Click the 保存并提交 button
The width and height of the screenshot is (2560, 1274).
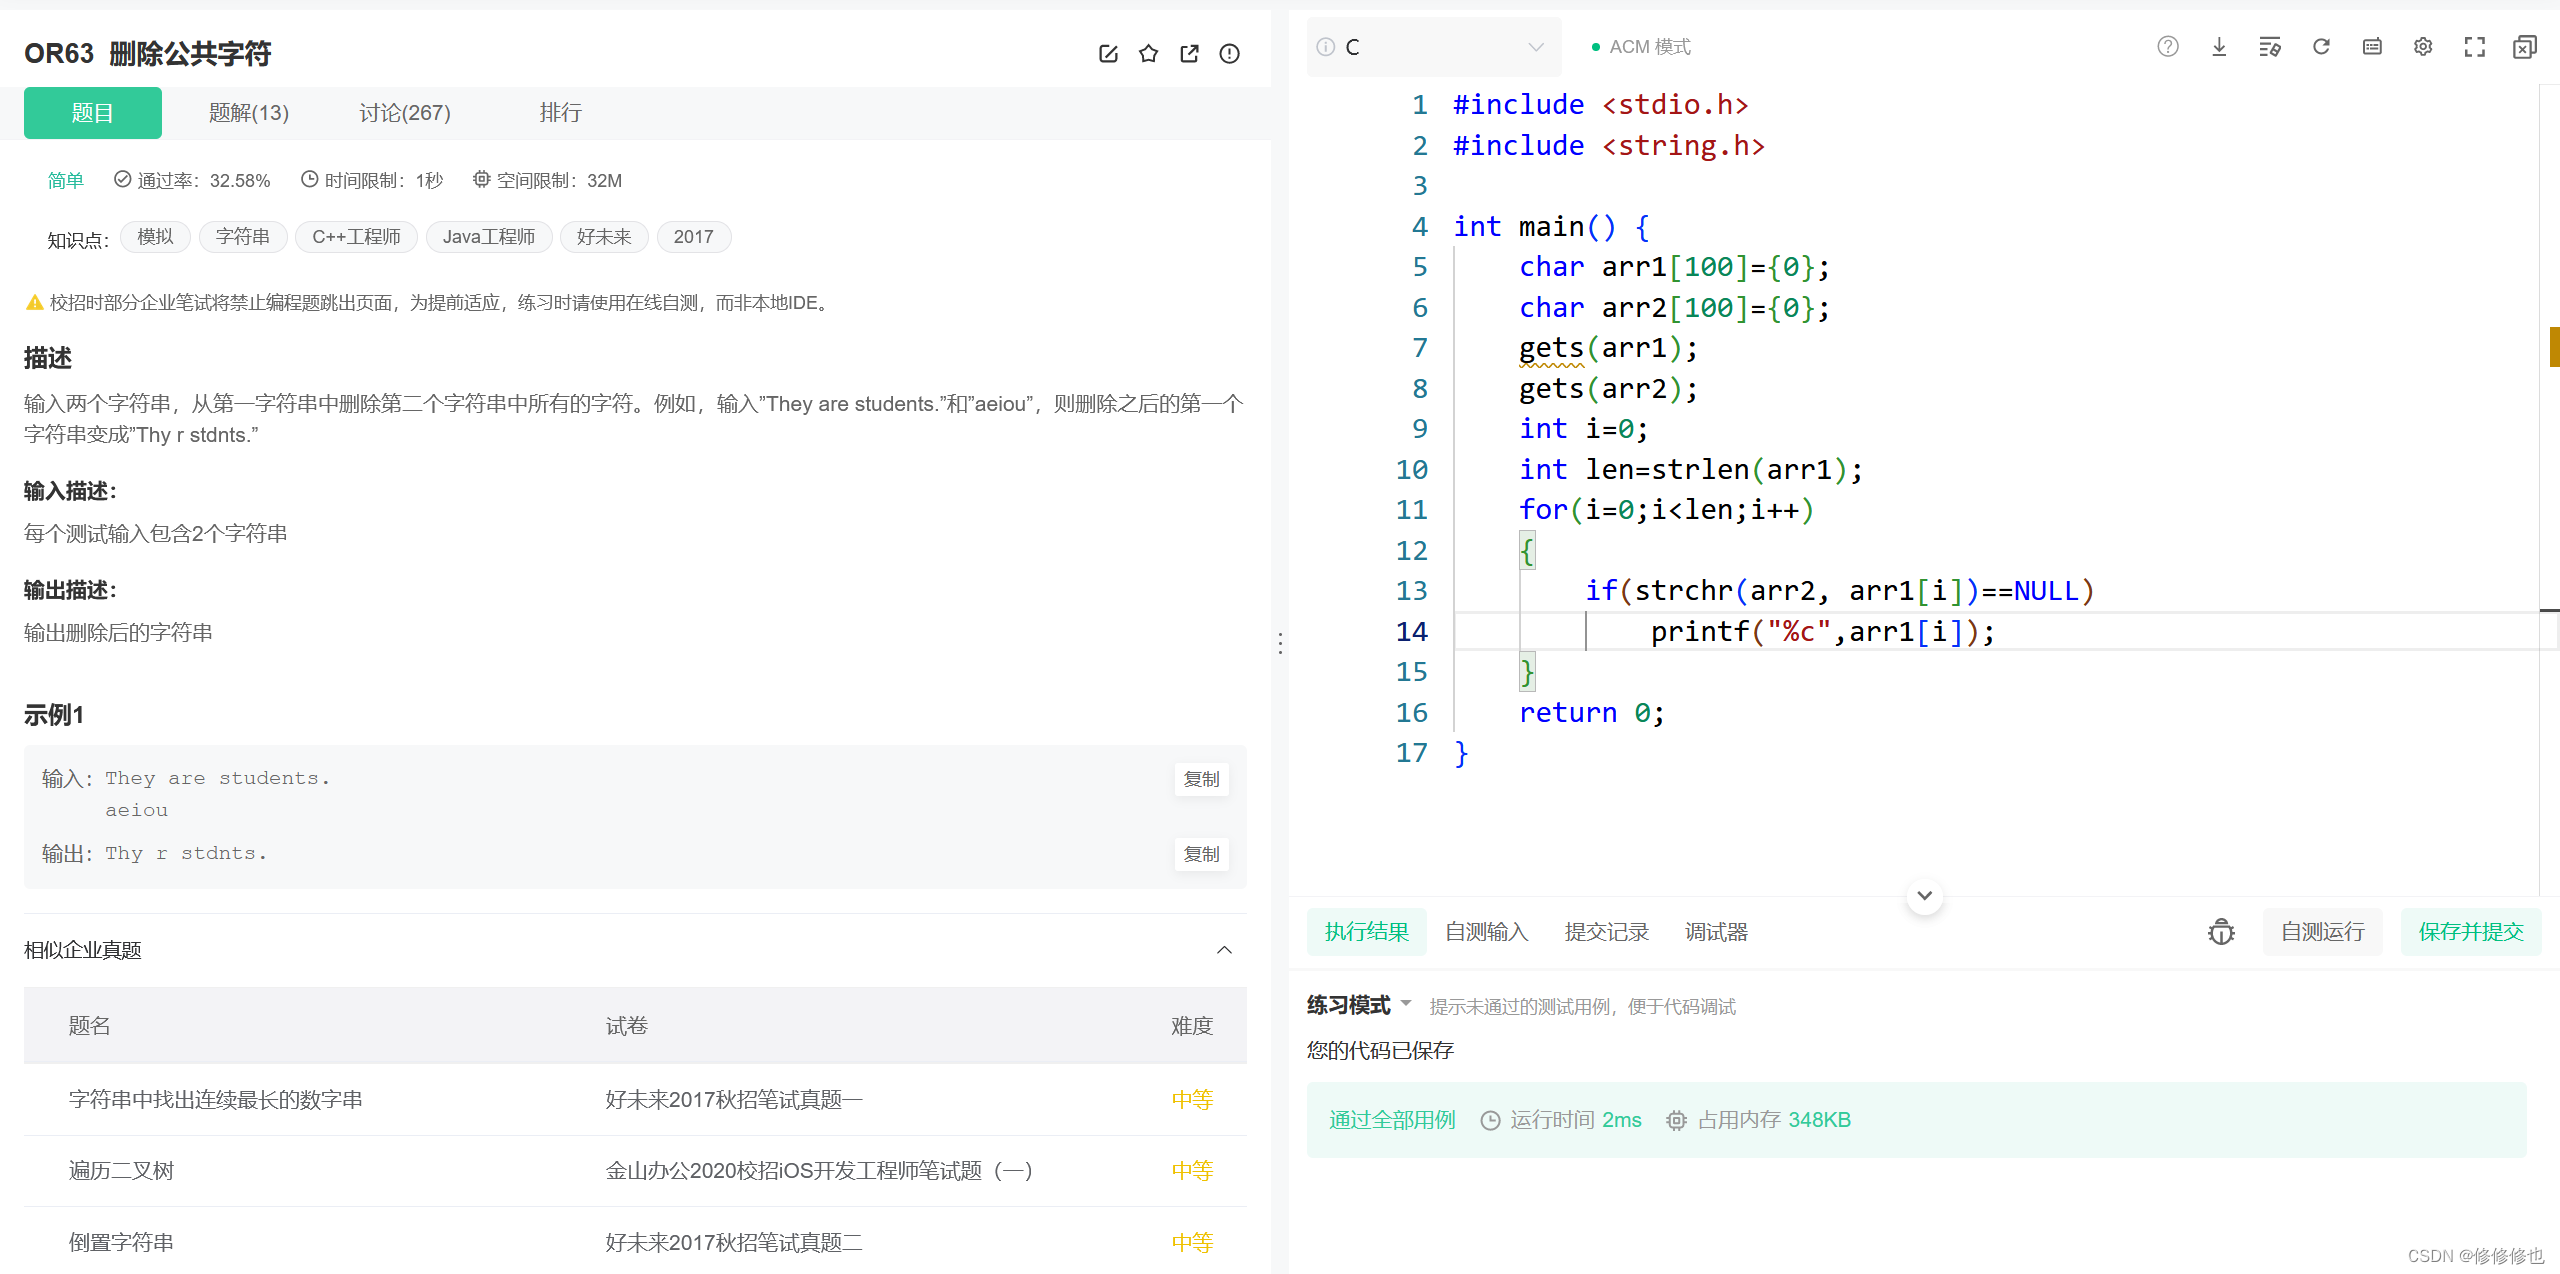(x=2470, y=932)
